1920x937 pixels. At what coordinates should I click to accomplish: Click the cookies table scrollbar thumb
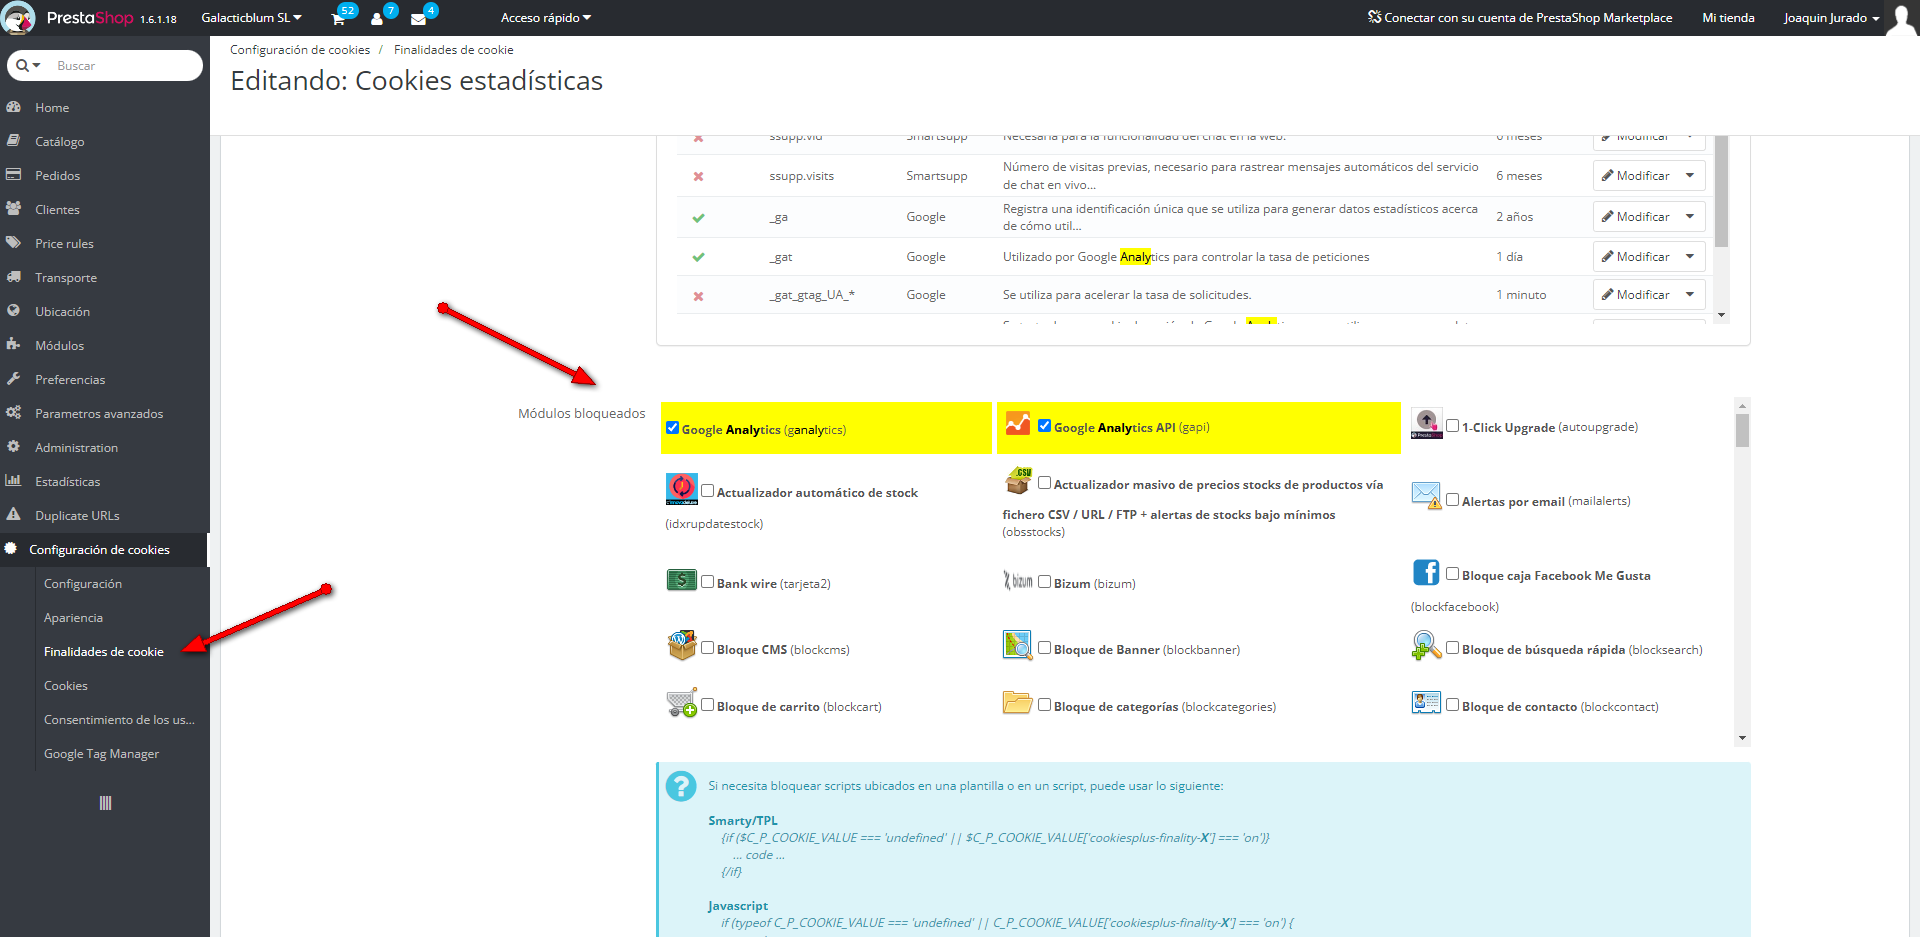click(x=1721, y=191)
